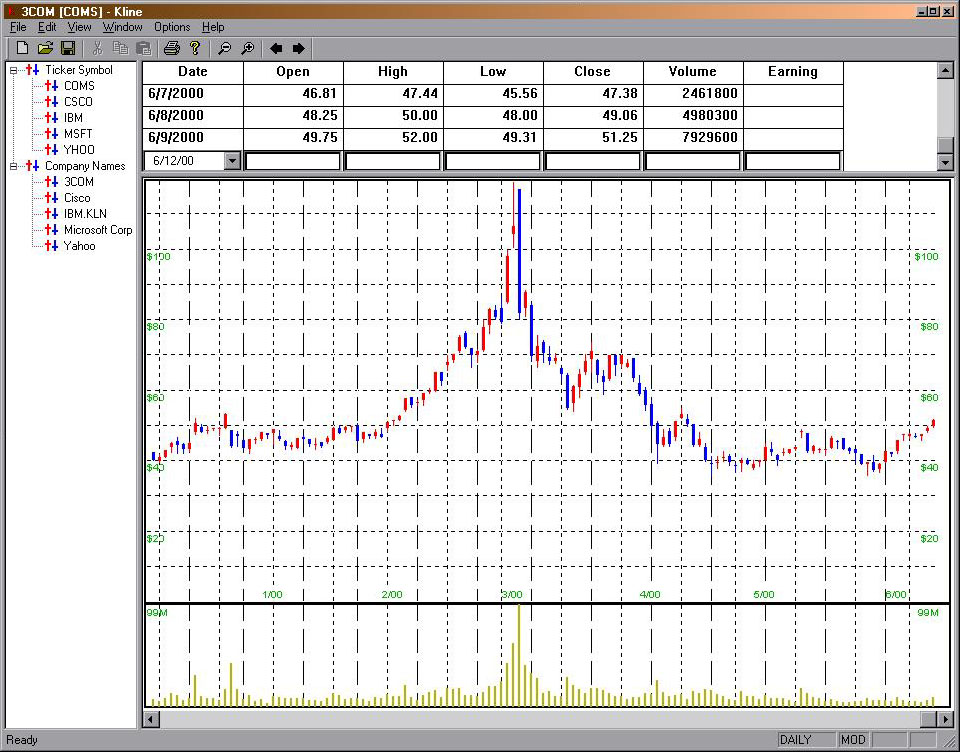Viewport: 960px width, 752px height.
Task: Click the left arrow toolbar button
Action: coord(276,48)
